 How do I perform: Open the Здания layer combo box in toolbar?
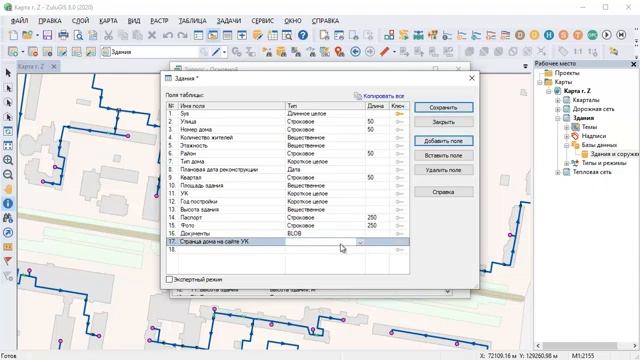150,52
